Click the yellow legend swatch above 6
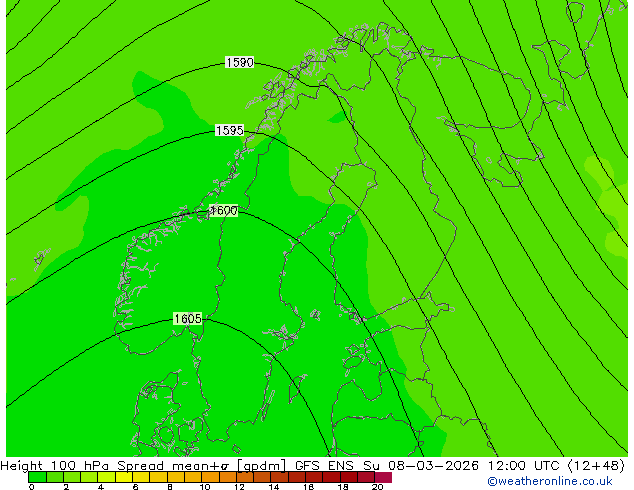 (x=141, y=477)
